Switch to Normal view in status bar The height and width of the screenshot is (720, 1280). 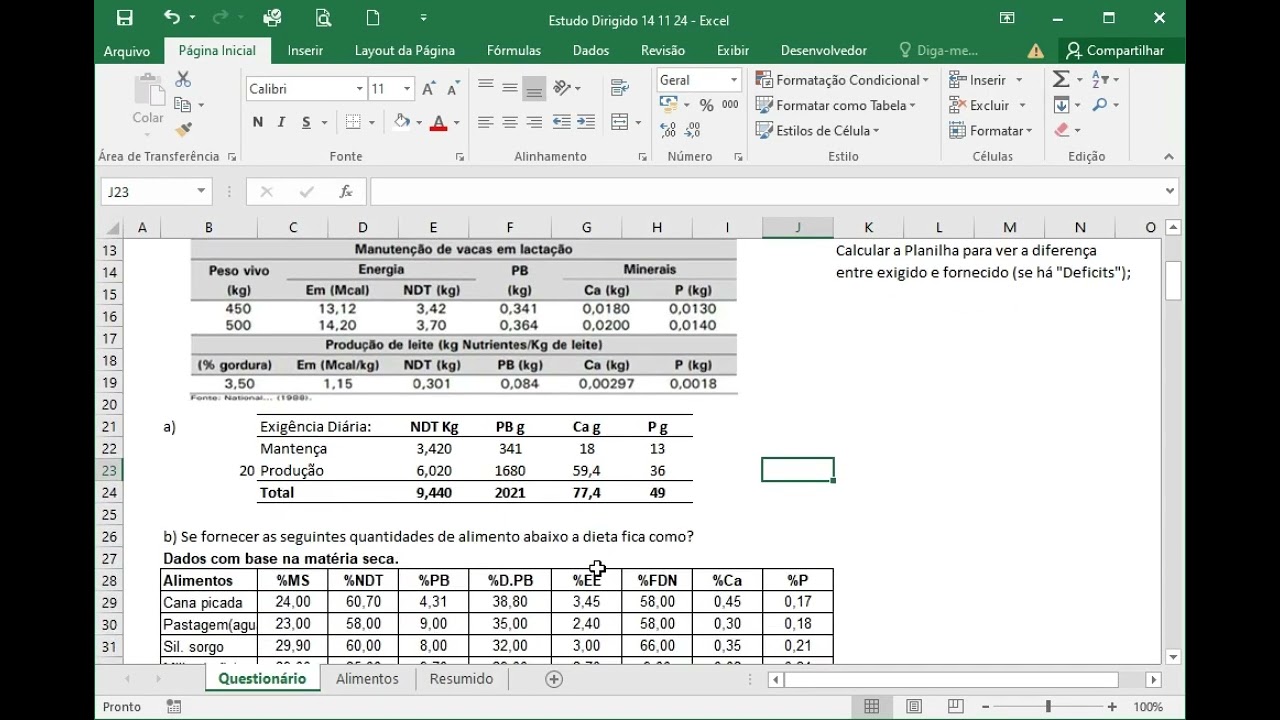point(872,707)
